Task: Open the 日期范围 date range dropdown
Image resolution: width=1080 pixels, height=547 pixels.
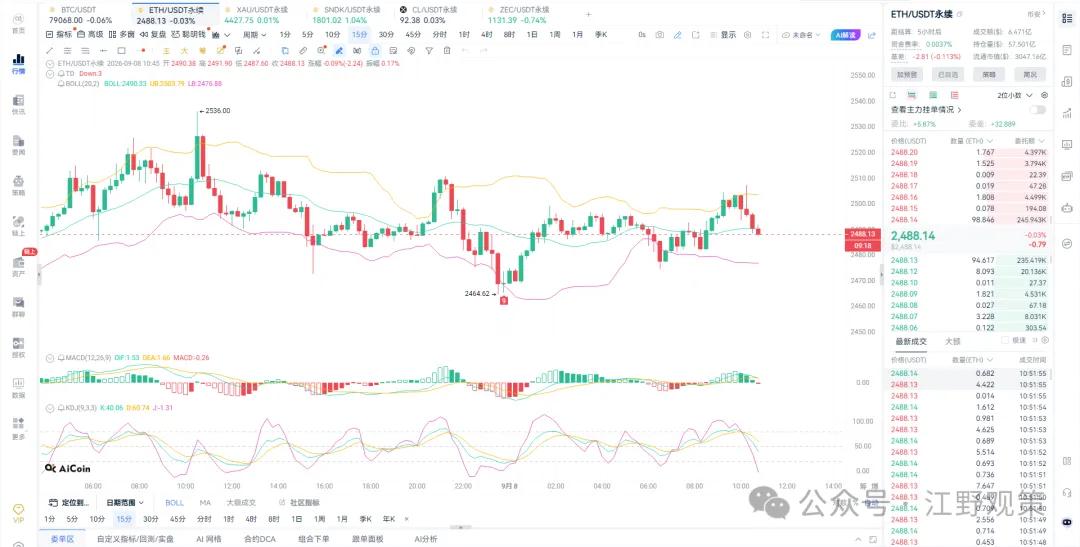Action: 125,502
